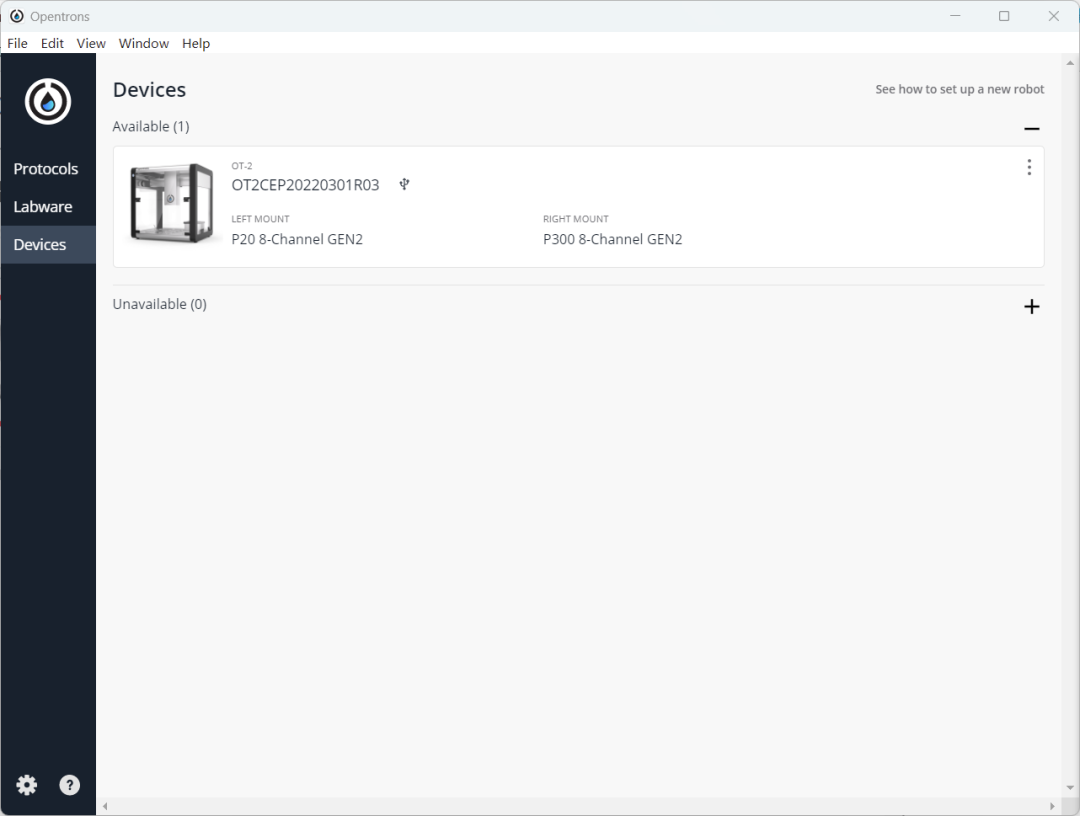Click the horizontal scrollbar left arrow

(x=105, y=806)
